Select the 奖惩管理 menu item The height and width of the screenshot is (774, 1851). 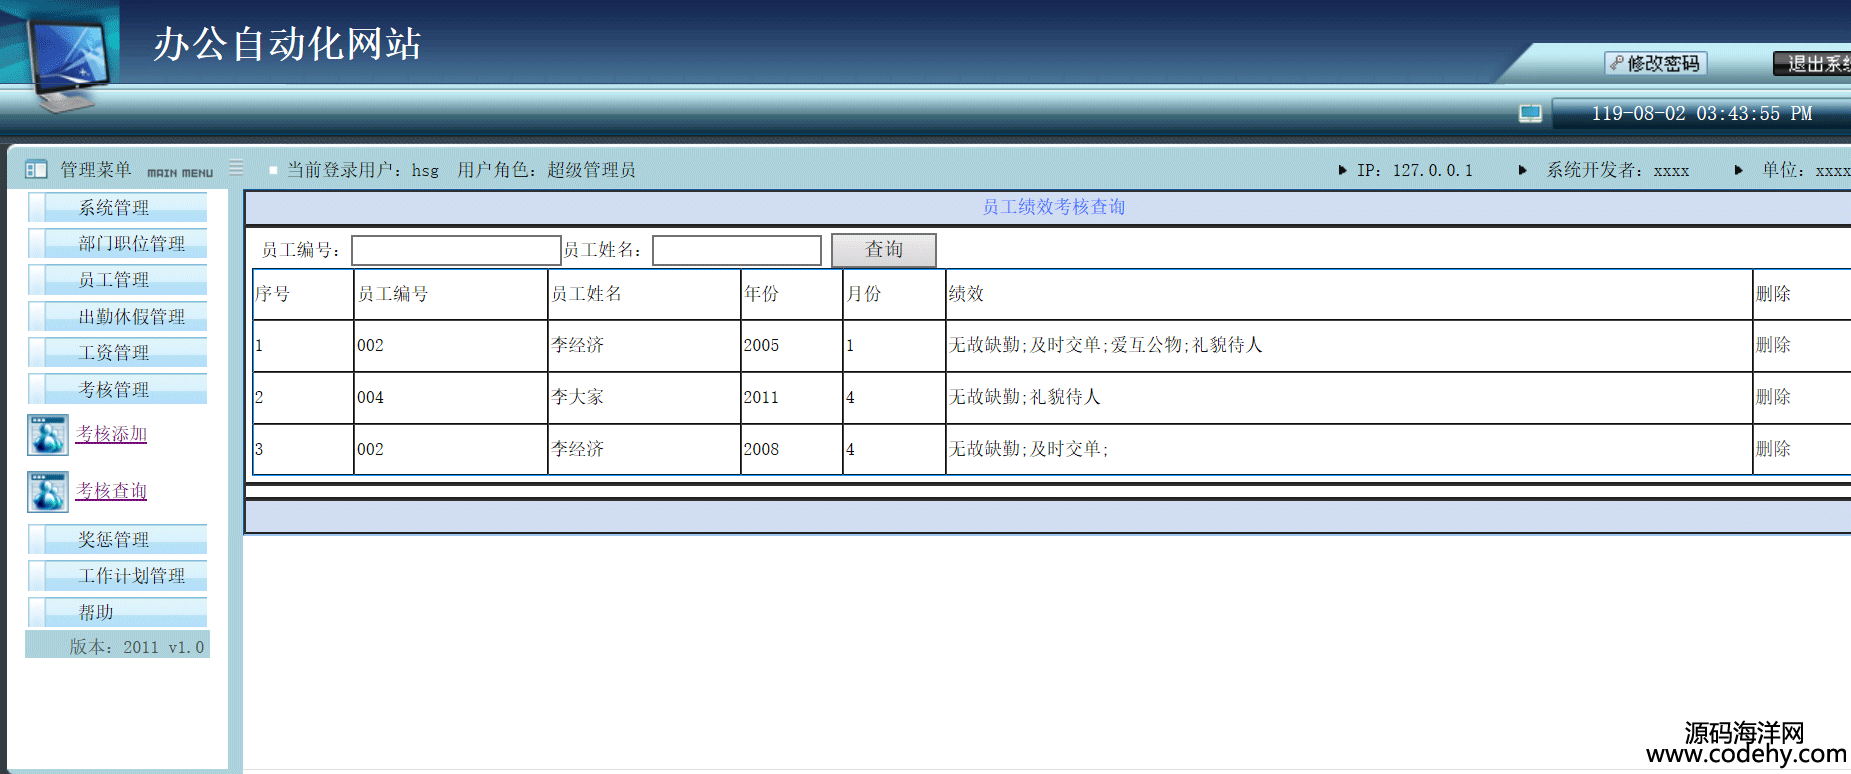point(114,540)
